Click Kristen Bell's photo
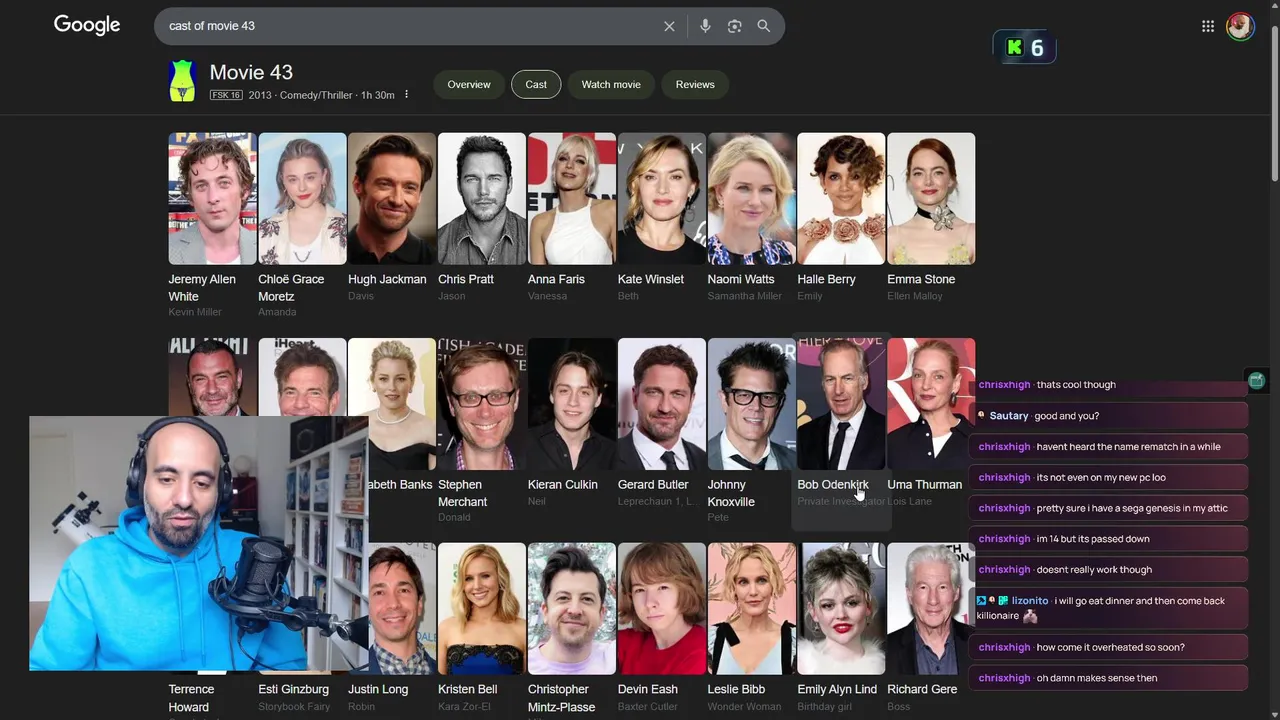 pos(482,609)
